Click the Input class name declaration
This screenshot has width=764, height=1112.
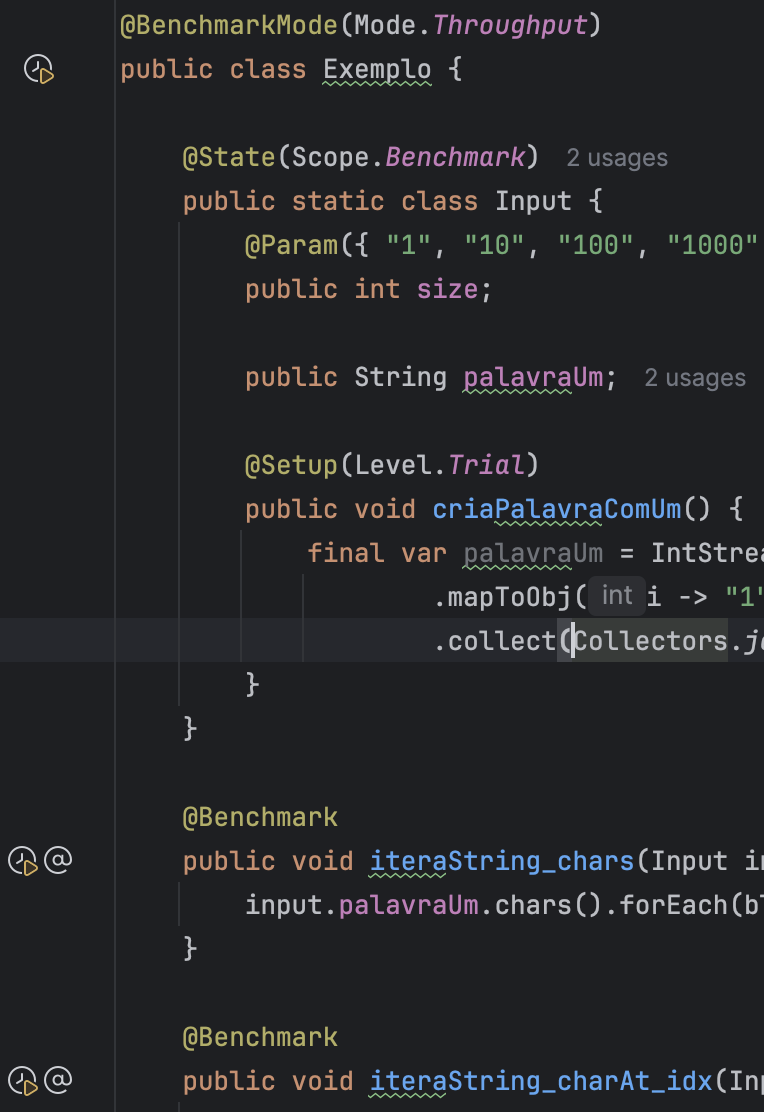click(533, 201)
